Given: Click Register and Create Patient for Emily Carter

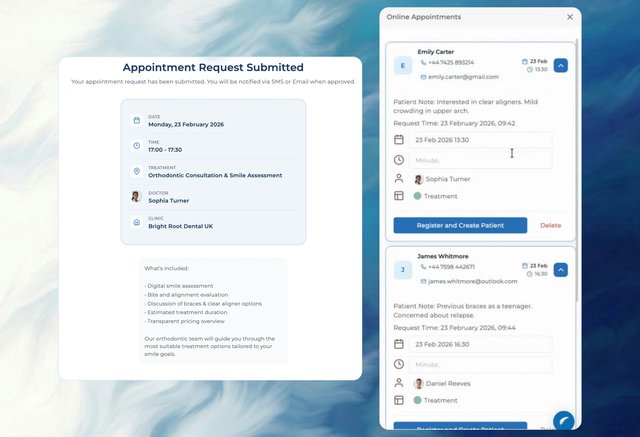Looking at the screenshot, I should [x=460, y=225].
